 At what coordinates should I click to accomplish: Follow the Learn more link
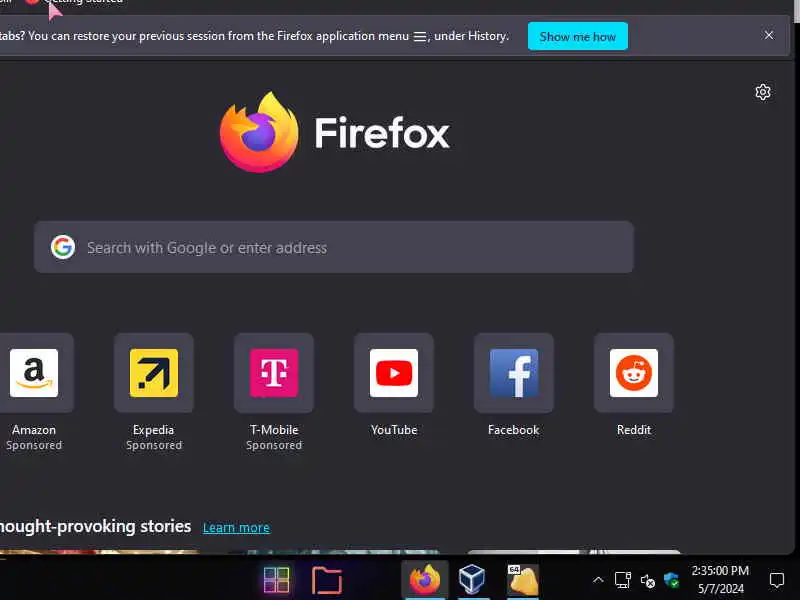[x=236, y=528]
